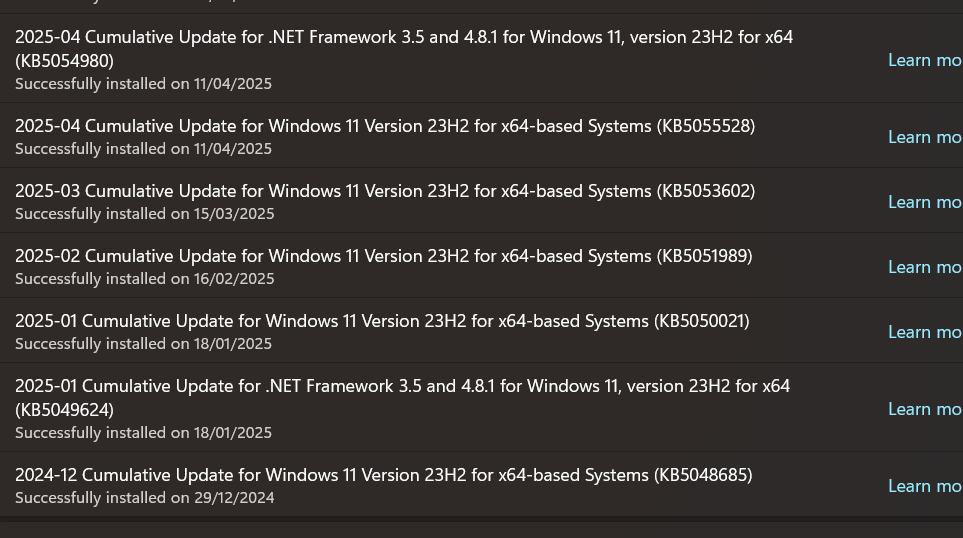Open Learn more link for KB5050021
Screen dimensions: 963x538
point(924,332)
